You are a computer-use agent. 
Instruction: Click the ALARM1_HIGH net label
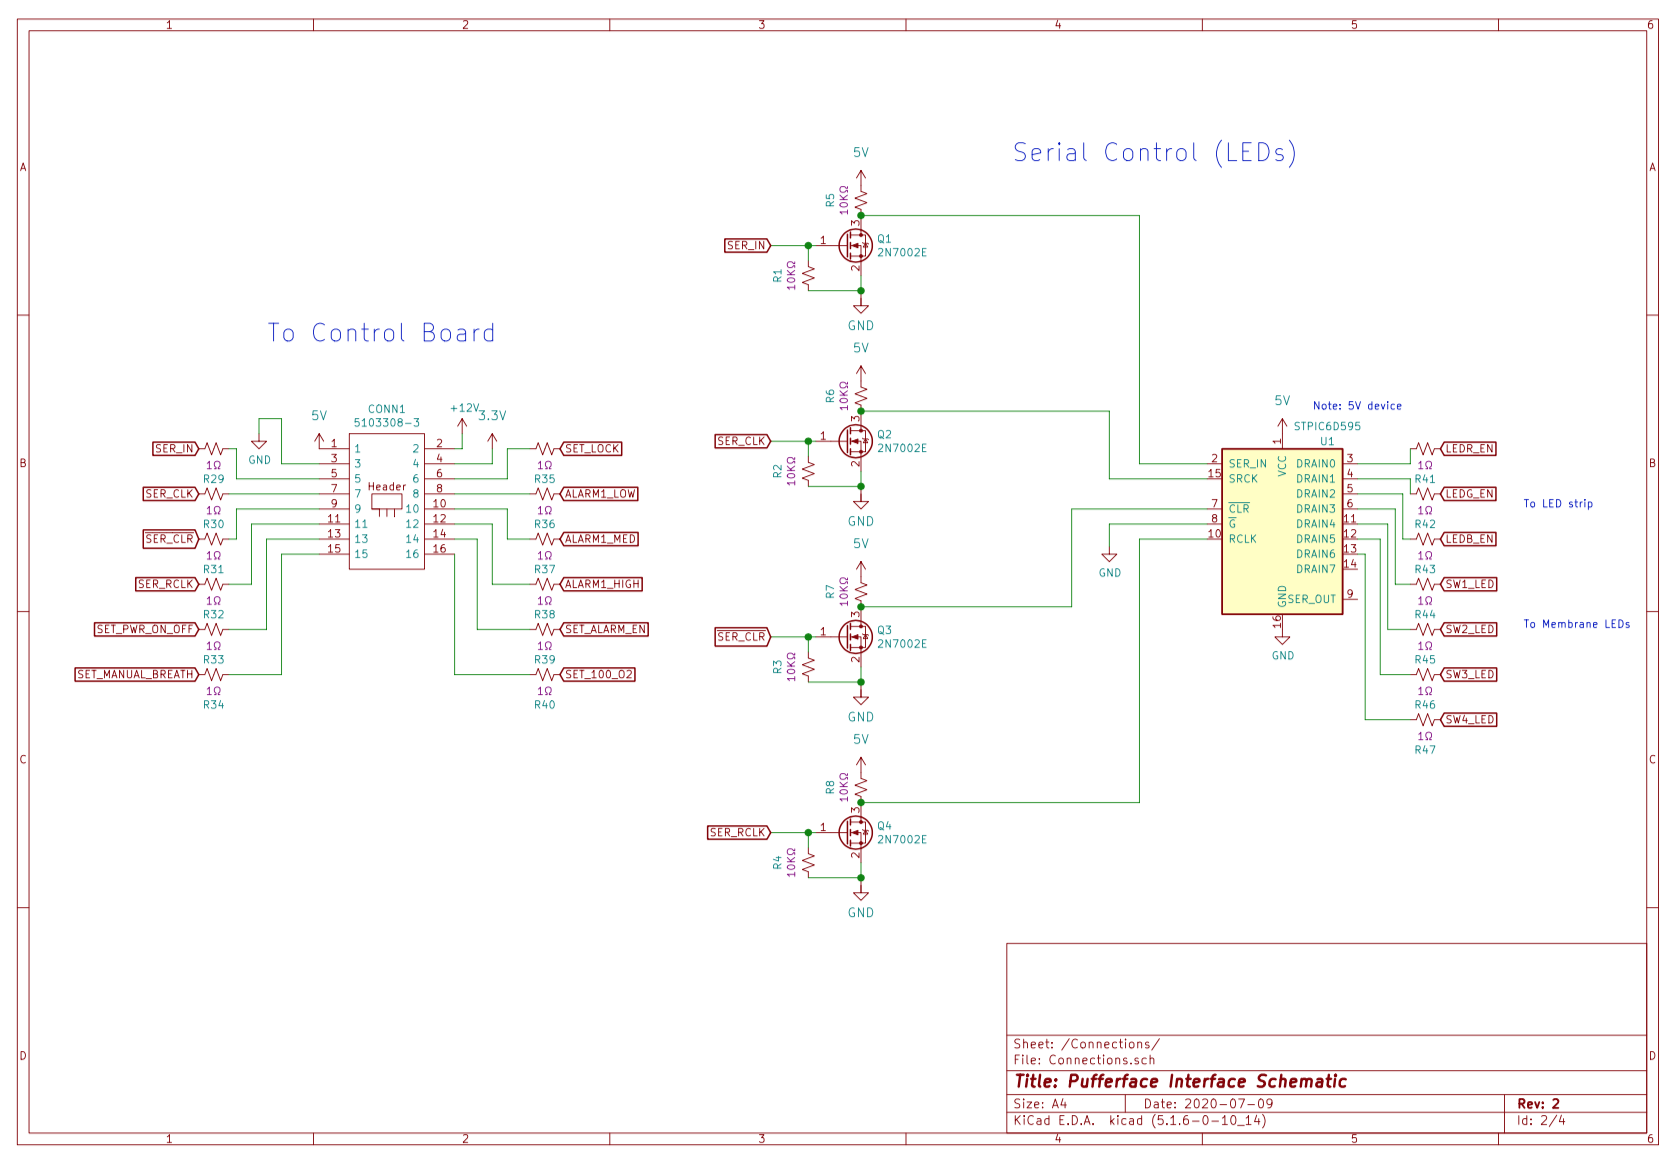click(601, 584)
